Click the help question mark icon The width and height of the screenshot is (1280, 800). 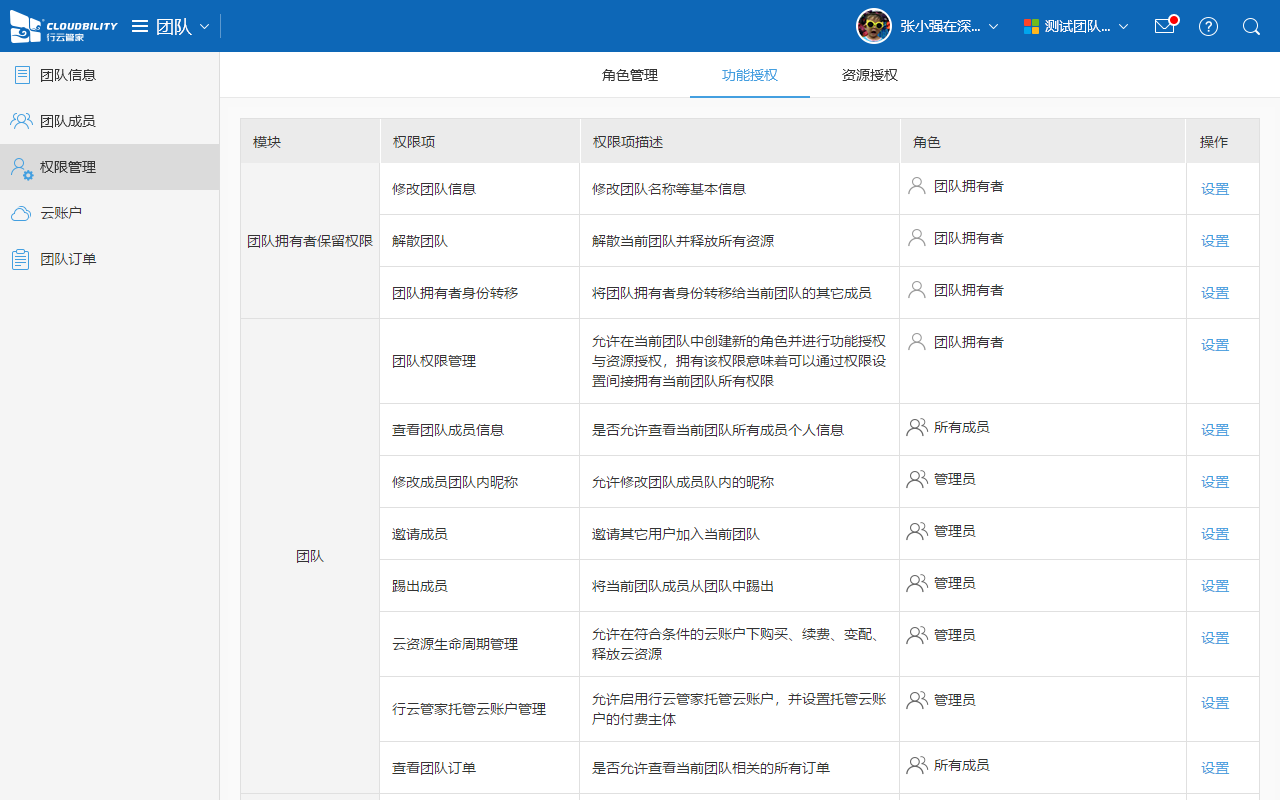click(x=1208, y=27)
